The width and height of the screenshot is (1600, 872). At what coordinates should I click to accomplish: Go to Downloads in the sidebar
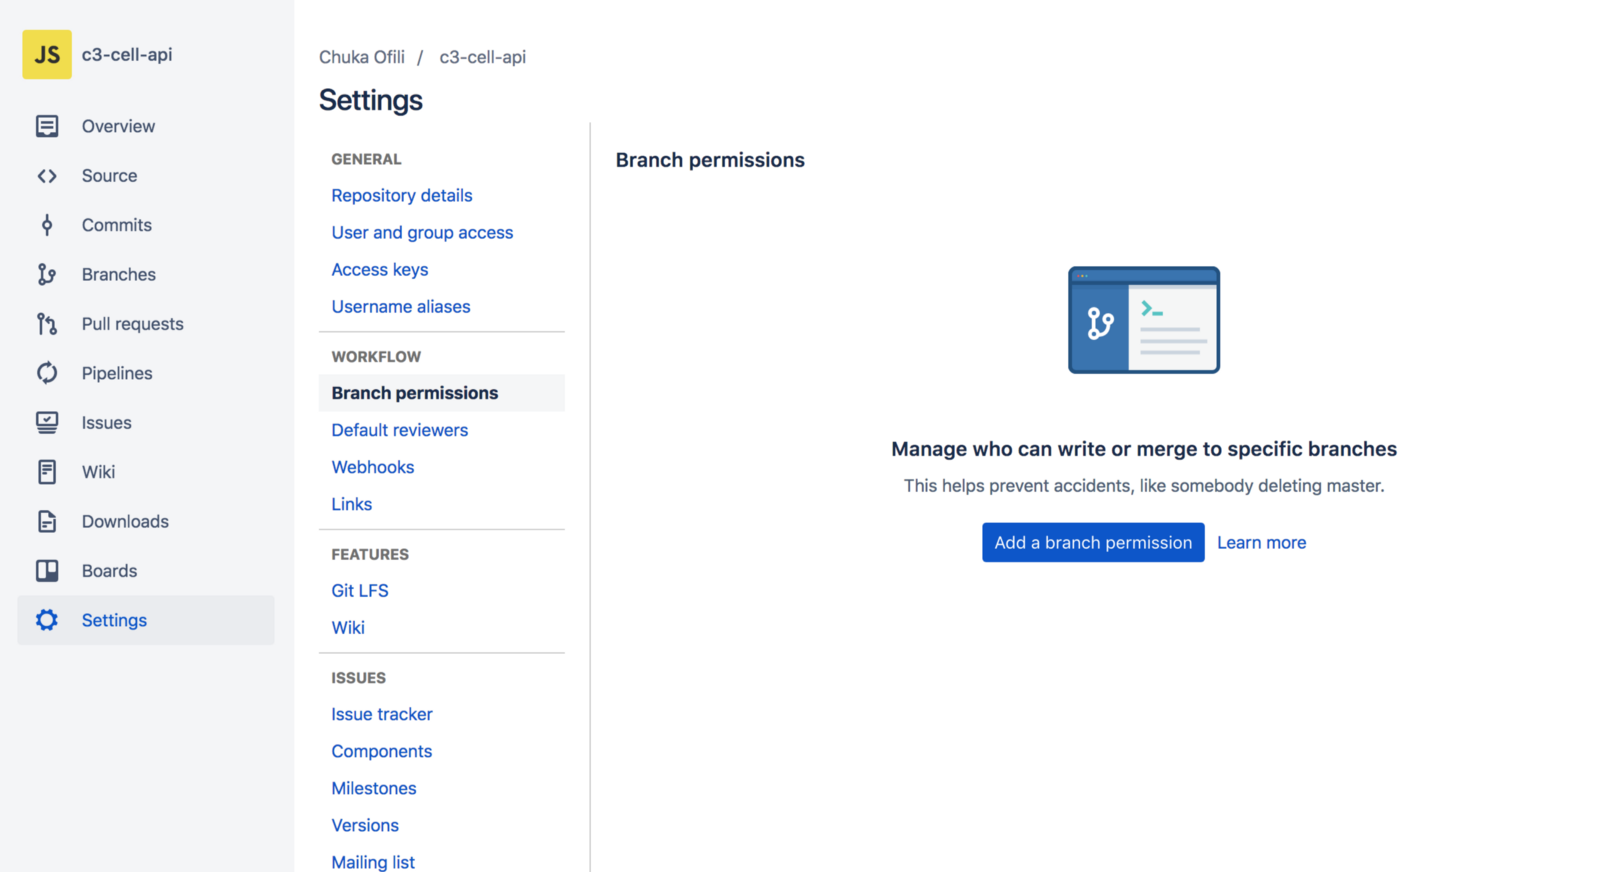[x=125, y=521]
